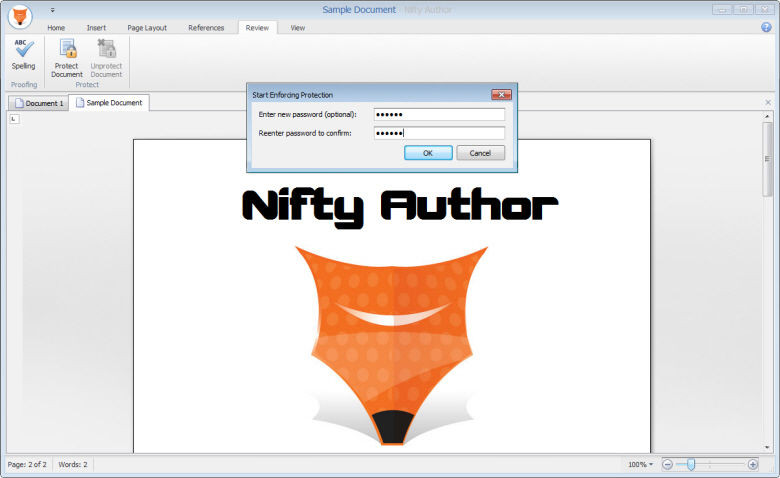
Task: Click the Page: 2 of 2 status
Action: click(27, 465)
